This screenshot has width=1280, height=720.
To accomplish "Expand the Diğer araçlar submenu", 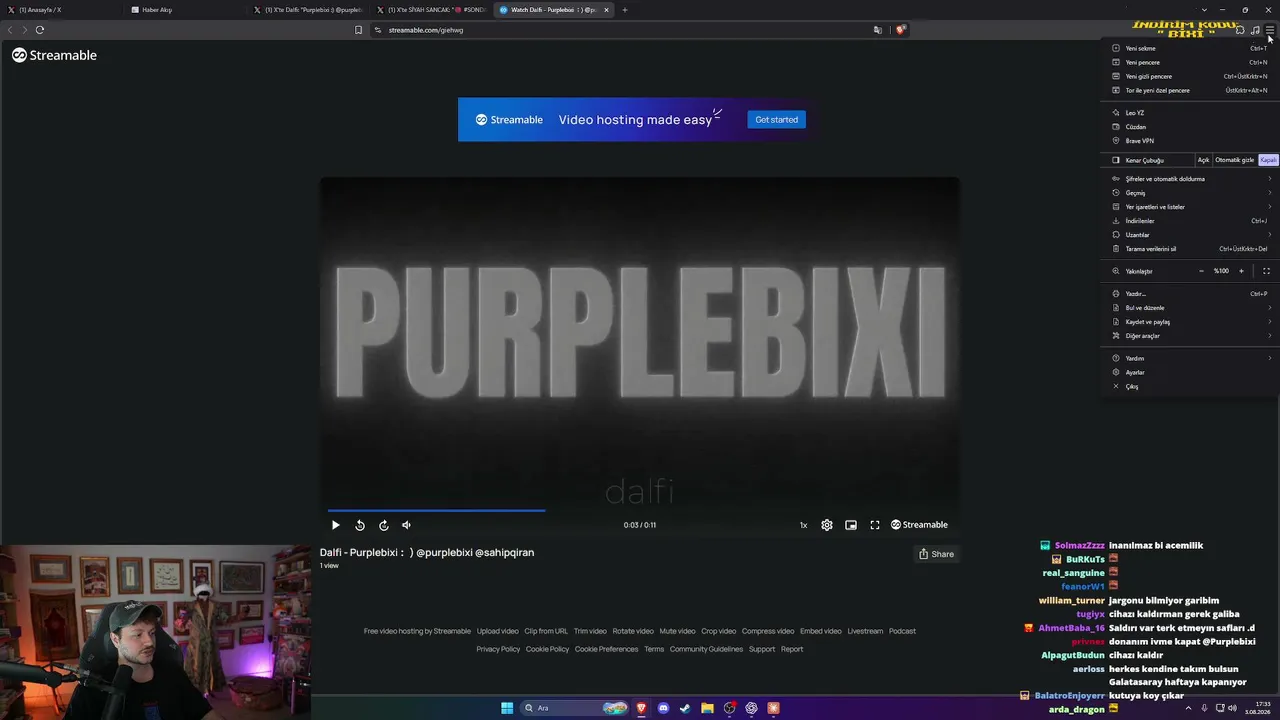I will (x=1190, y=336).
